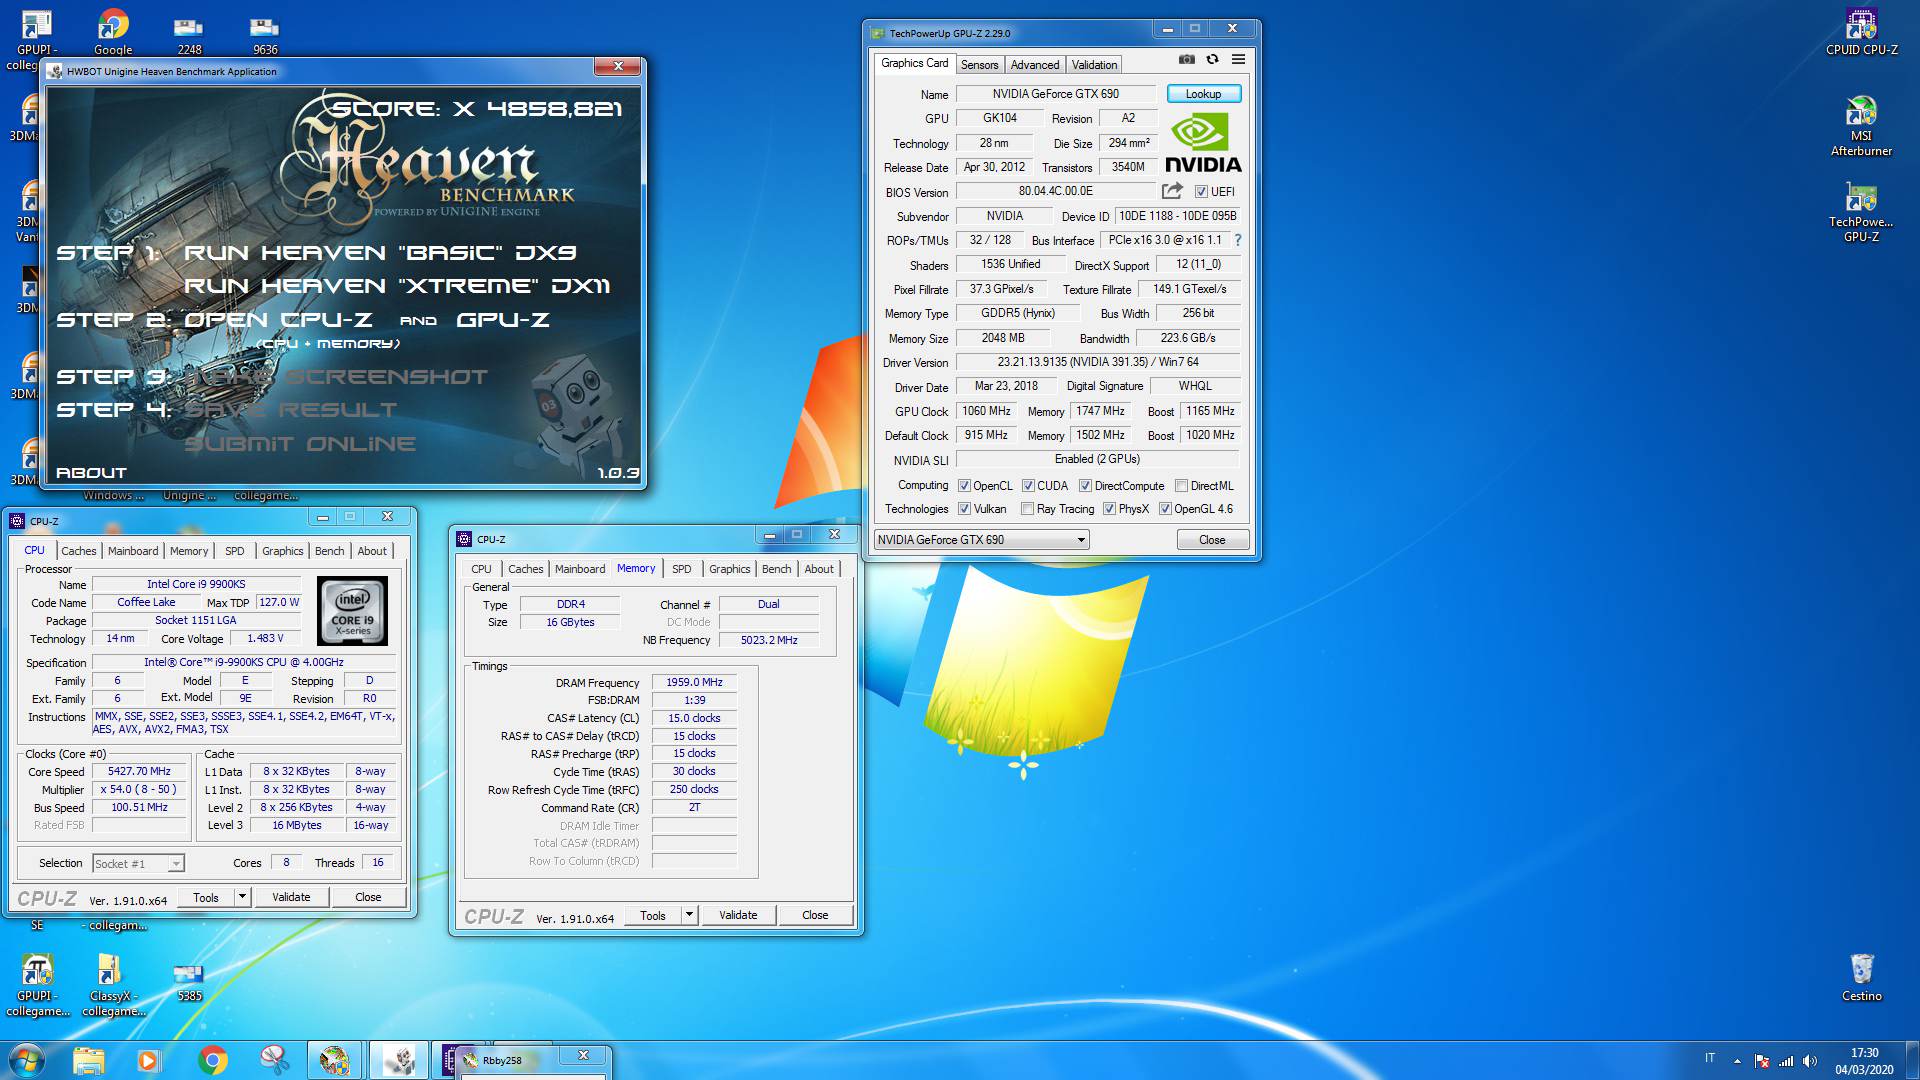Click the volume icon in system tray
The width and height of the screenshot is (1920, 1080).
coord(1809,1061)
